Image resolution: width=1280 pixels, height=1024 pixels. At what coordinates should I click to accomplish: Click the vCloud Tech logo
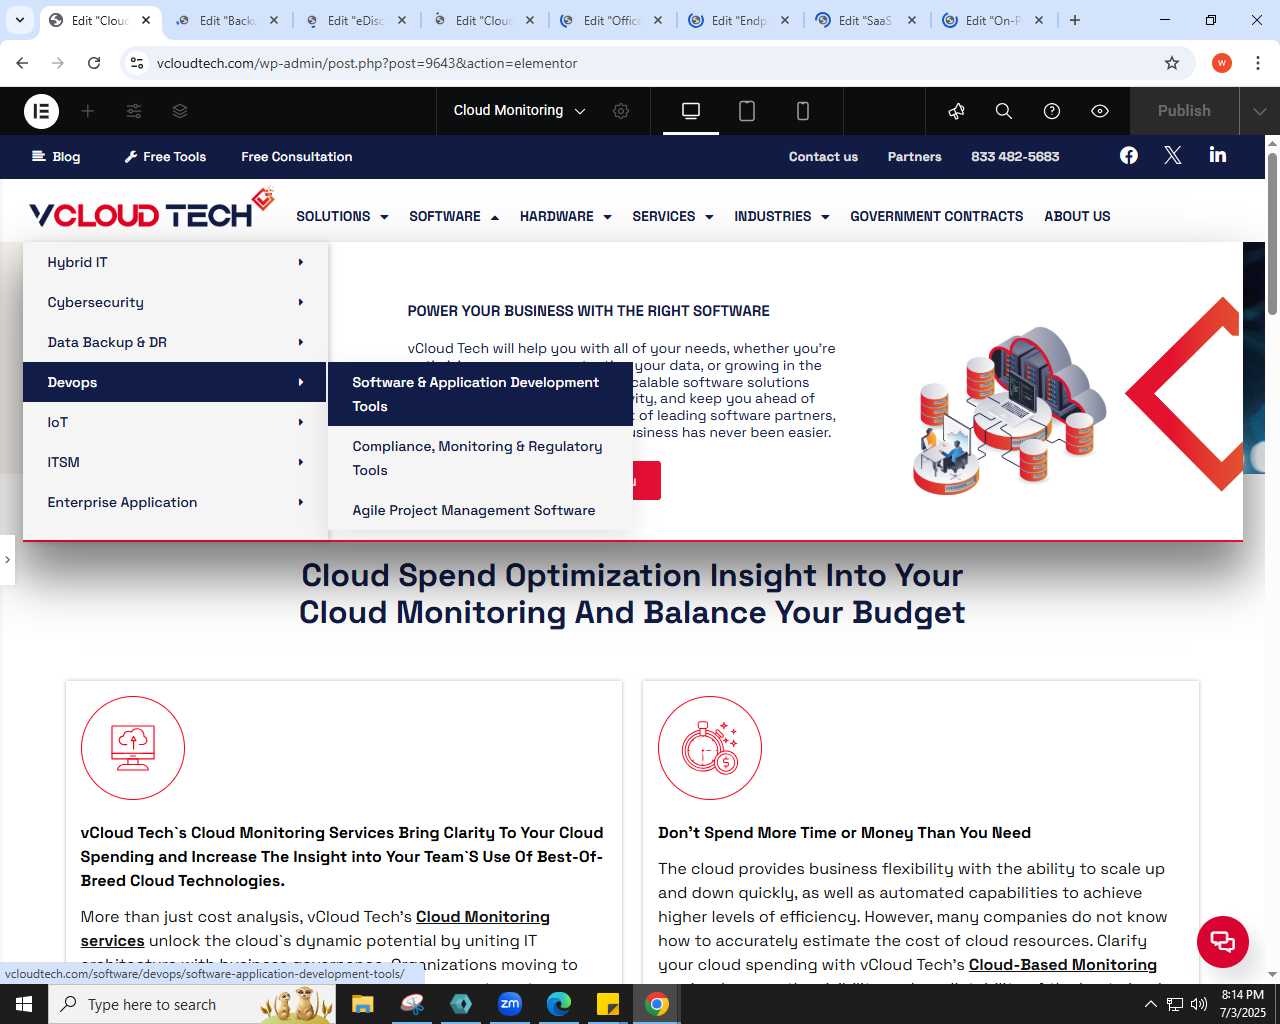150,209
